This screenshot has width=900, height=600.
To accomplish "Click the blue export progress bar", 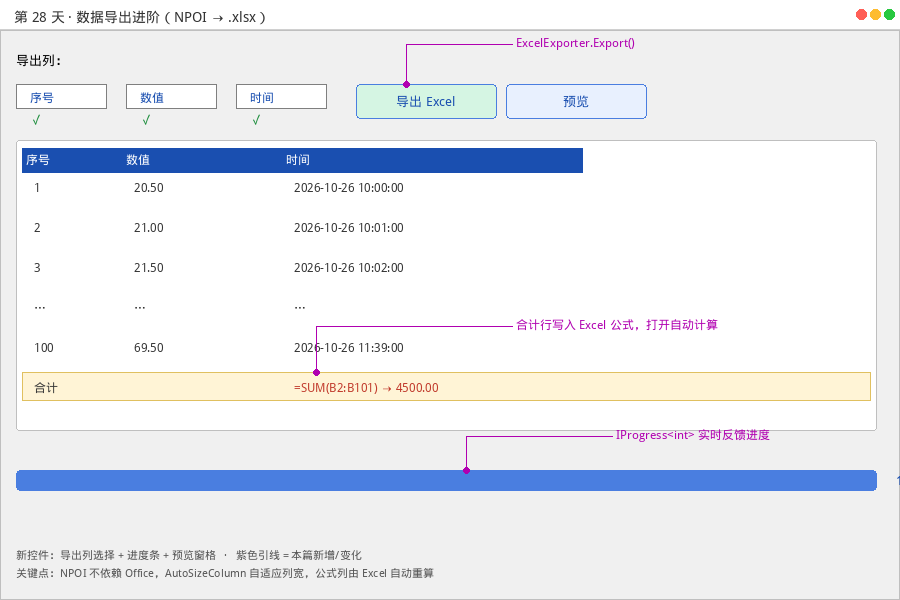I will (447, 481).
